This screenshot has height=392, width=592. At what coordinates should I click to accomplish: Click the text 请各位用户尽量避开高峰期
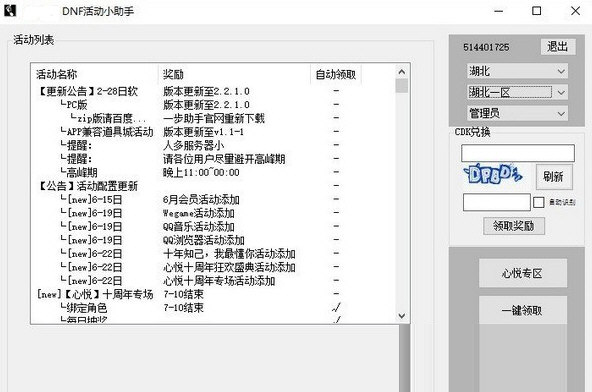(224, 159)
